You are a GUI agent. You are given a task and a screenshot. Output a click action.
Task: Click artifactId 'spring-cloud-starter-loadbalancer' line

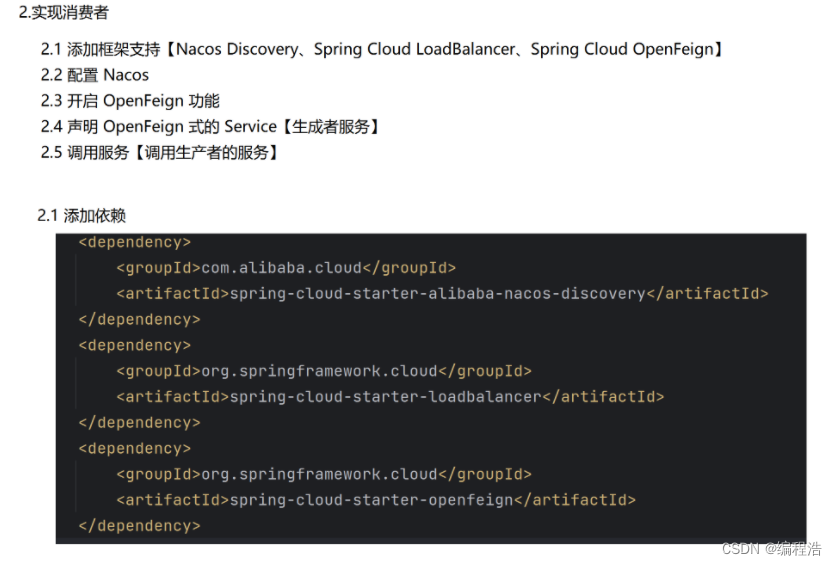(x=390, y=396)
